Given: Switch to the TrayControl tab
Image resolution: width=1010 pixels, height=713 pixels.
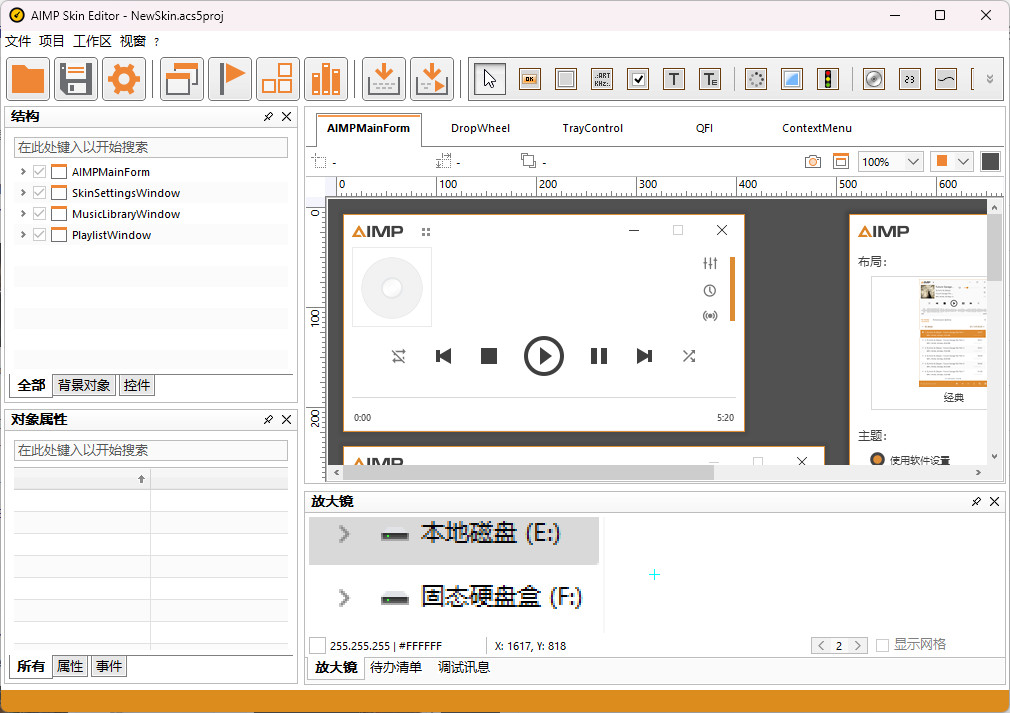Looking at the screenshot, I should pyautogui.click(x=593, y=128).
